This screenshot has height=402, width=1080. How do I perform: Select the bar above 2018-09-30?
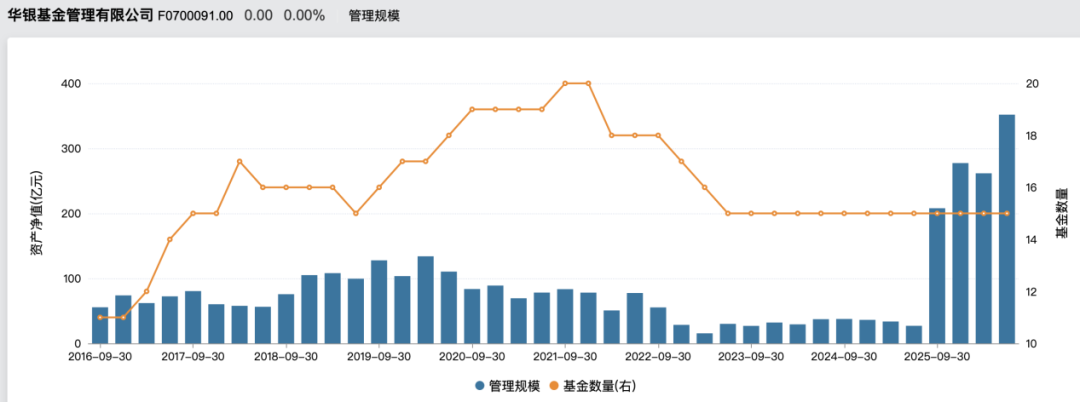tap(286, 319)
